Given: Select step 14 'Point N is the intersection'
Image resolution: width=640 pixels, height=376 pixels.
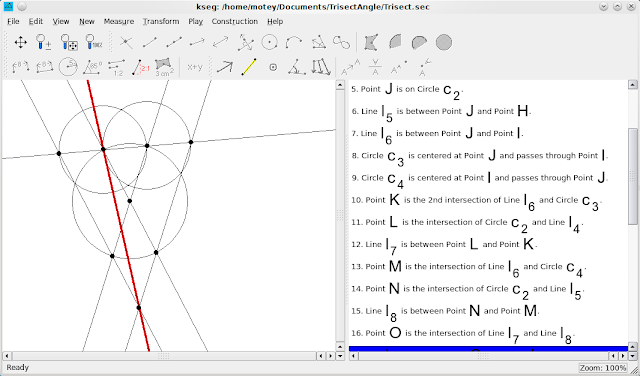Looking at the screenshot, I should 468,291.
